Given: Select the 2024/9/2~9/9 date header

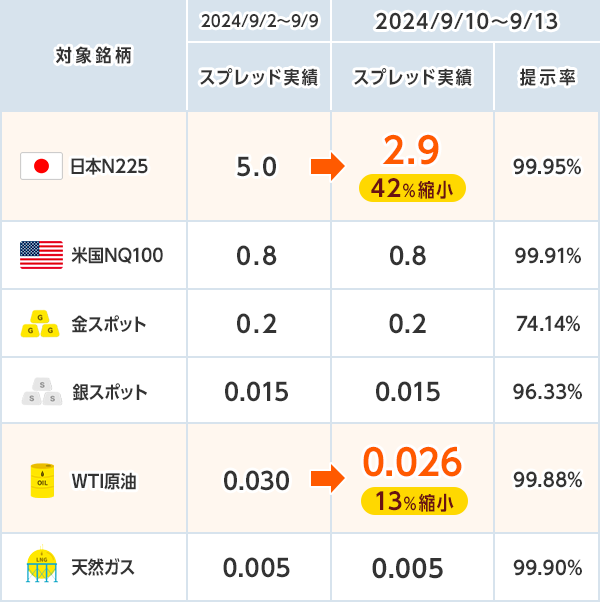Looking at the screenshot, I should tap(259, 21).
